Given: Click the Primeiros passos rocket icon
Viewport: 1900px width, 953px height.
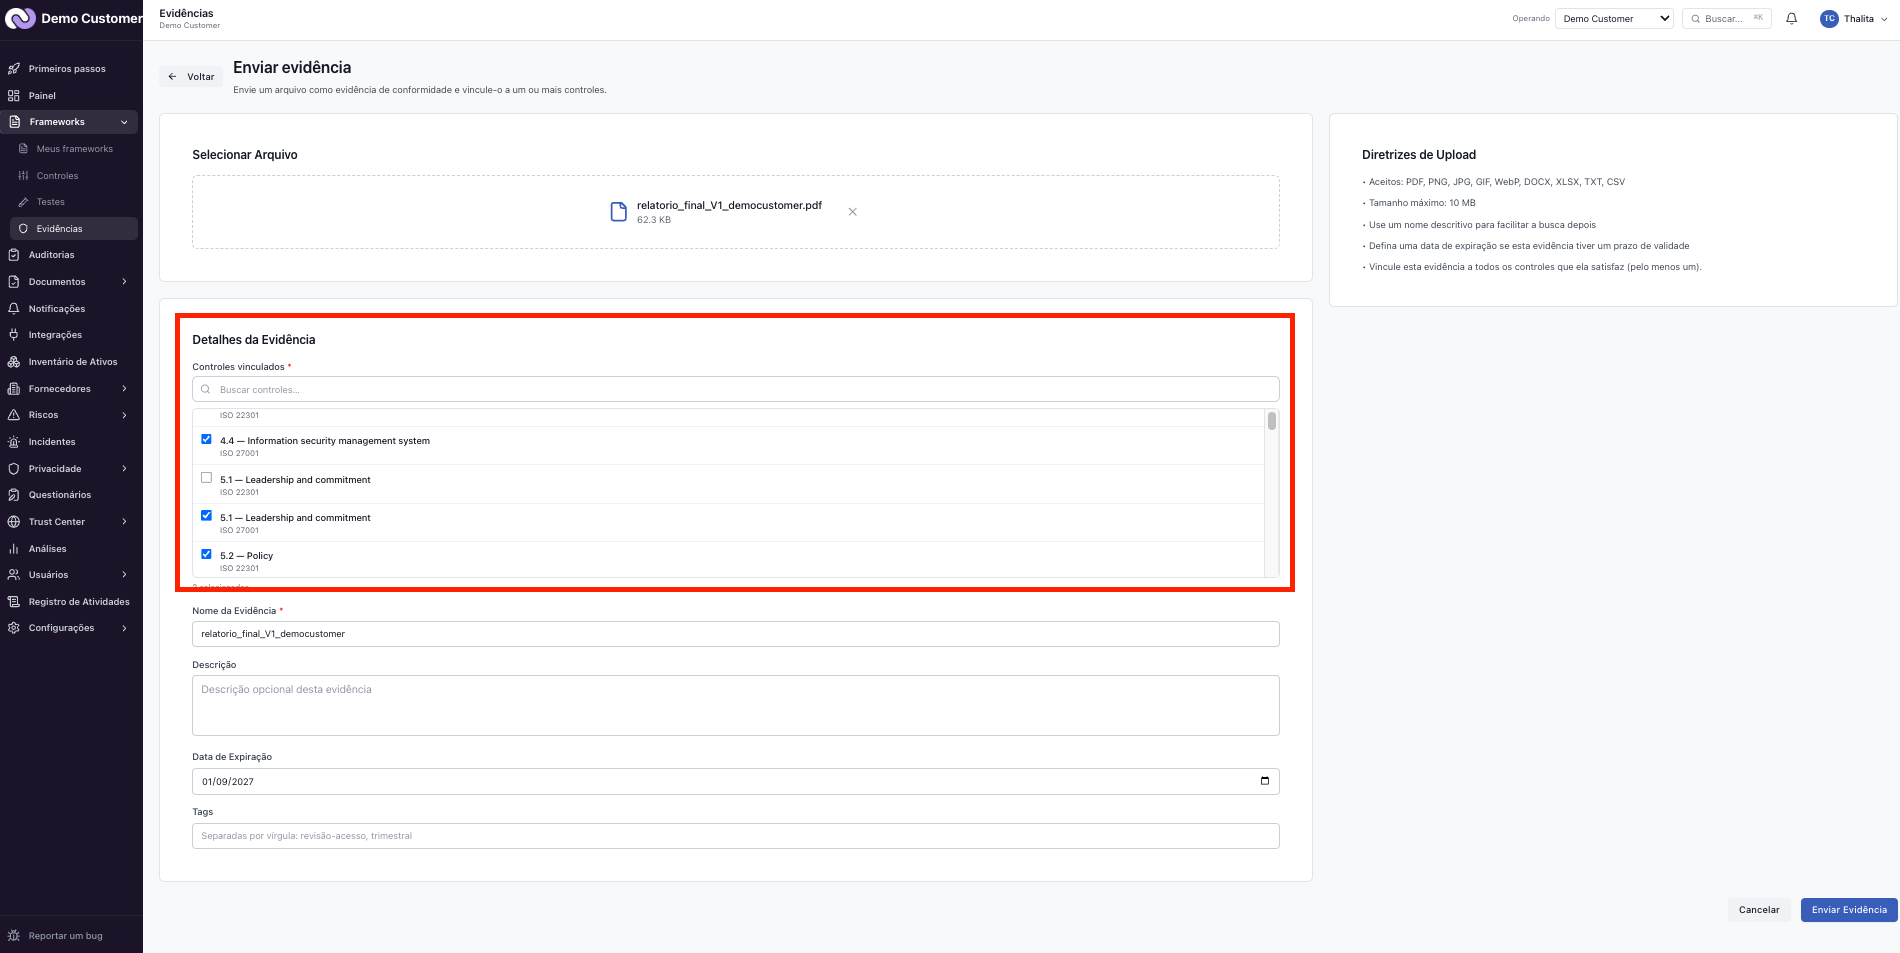Looking at the screenshot, I should tap(14, 69).
